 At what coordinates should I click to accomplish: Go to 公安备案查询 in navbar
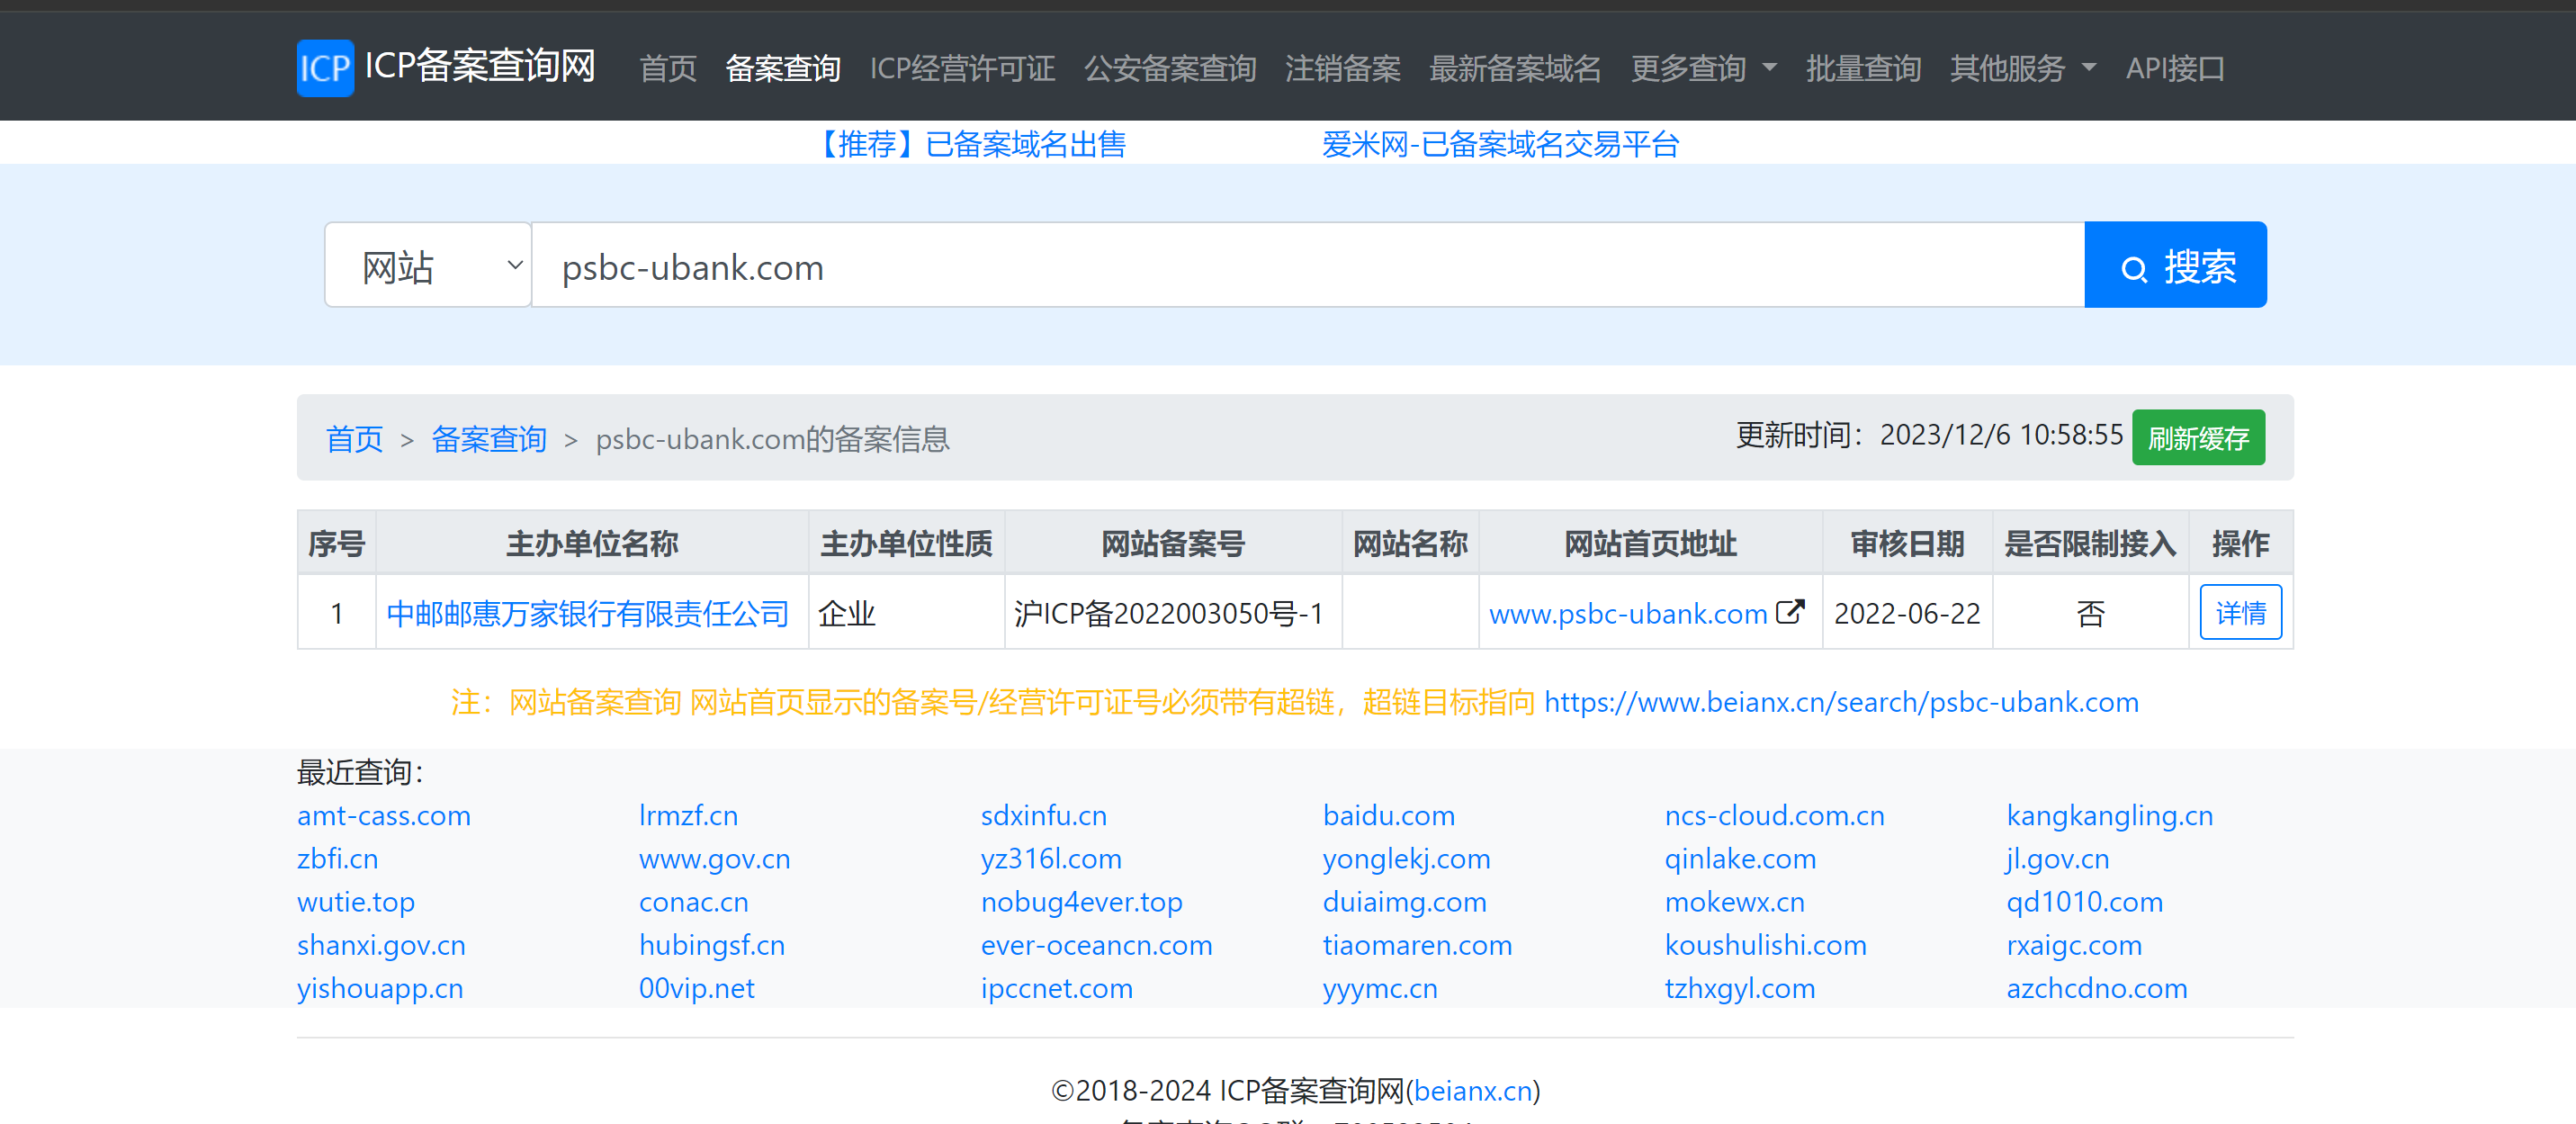pyautogui.click(x=1169, y=68)
